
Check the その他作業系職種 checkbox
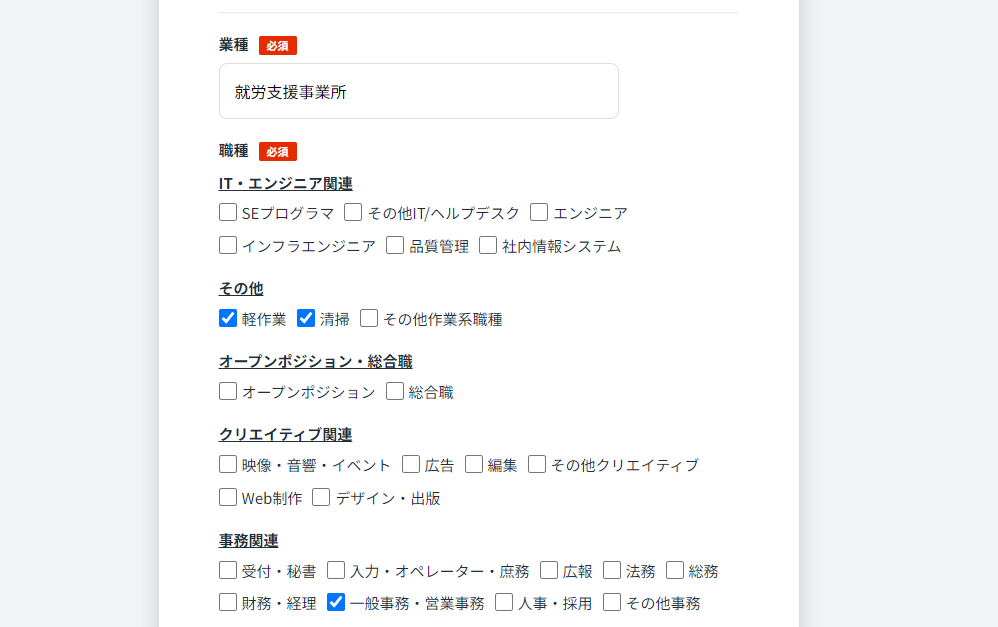(x=369, y=318)
